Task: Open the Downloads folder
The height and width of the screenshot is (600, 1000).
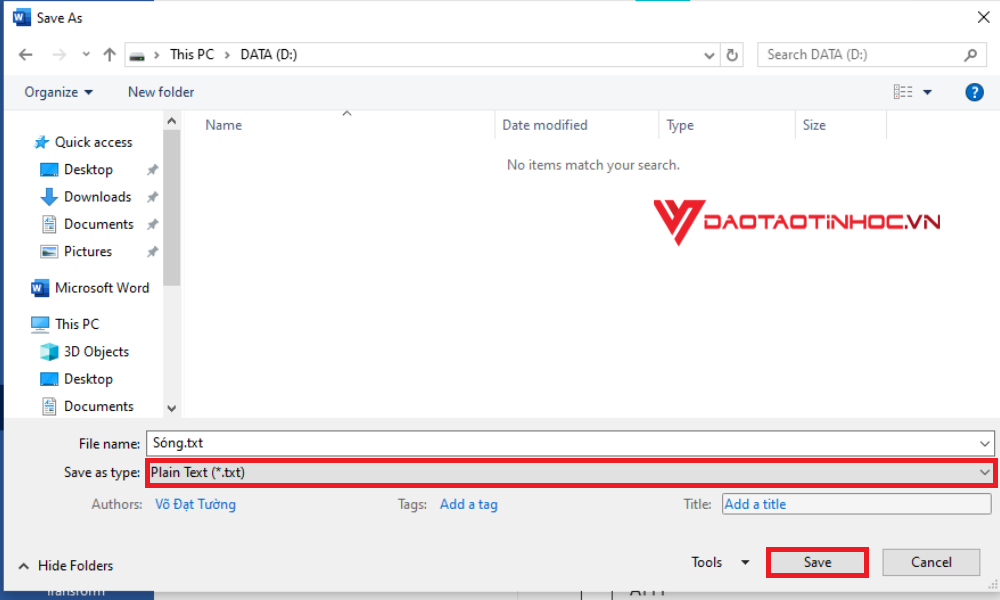Action: (98, 197)
